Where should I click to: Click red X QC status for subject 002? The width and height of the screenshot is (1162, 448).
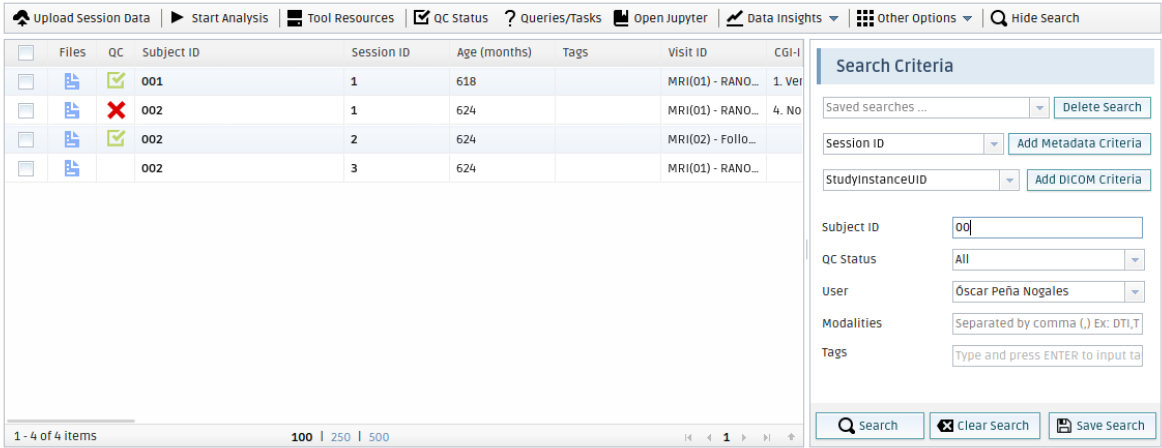[x=116, y=110]
